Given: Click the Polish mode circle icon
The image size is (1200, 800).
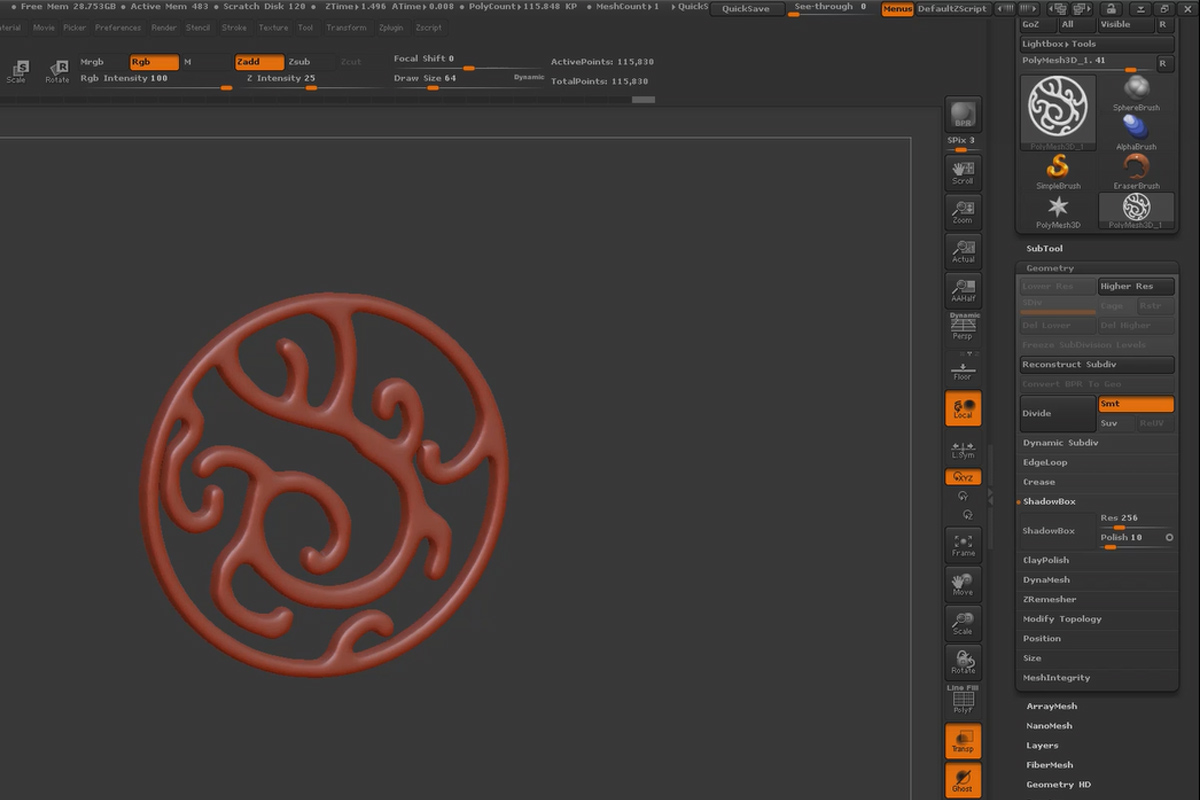Looking at the screenshot, I should pos(1169,538).
